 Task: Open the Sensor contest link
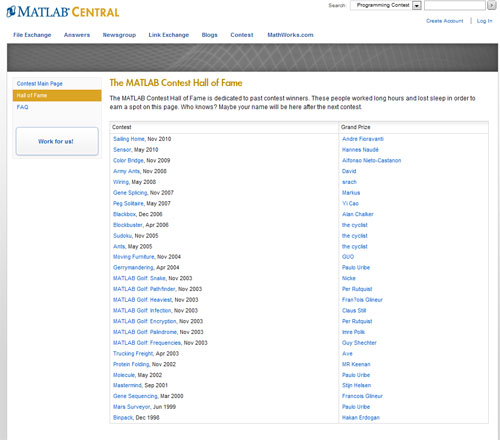click(122, 150)
